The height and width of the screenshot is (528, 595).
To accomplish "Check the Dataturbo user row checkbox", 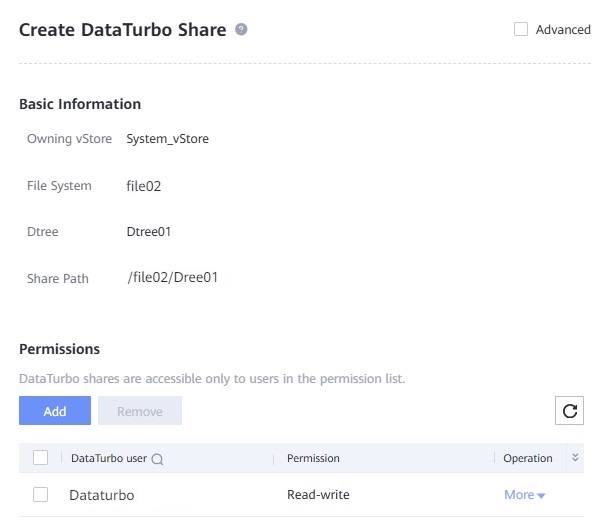I will pyautogui.click(x=41, y=495).
